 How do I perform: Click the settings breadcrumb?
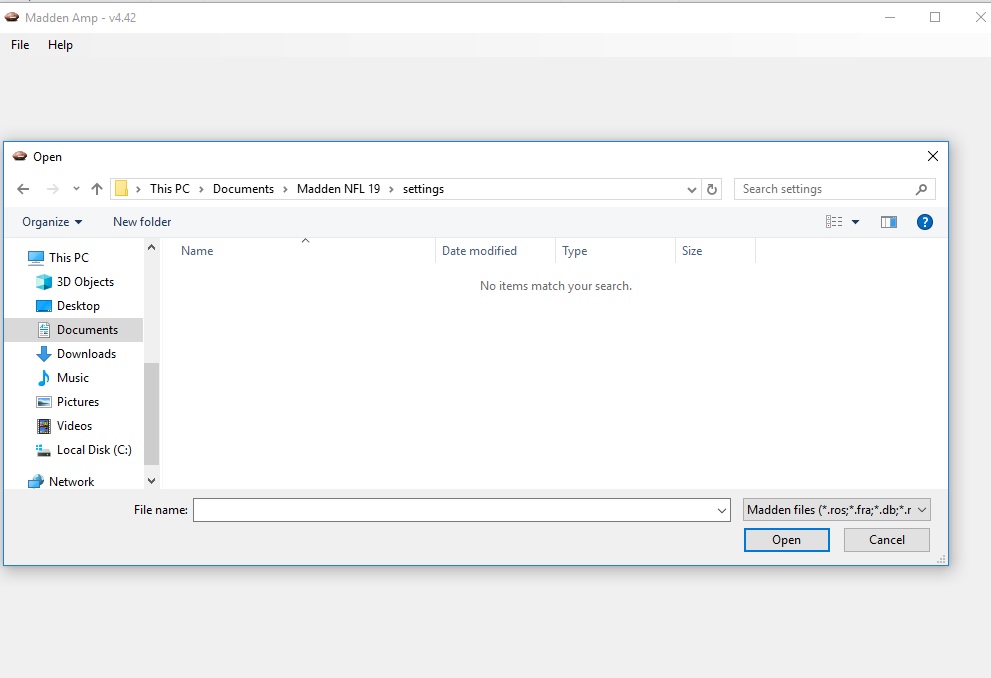click(423, 189)
